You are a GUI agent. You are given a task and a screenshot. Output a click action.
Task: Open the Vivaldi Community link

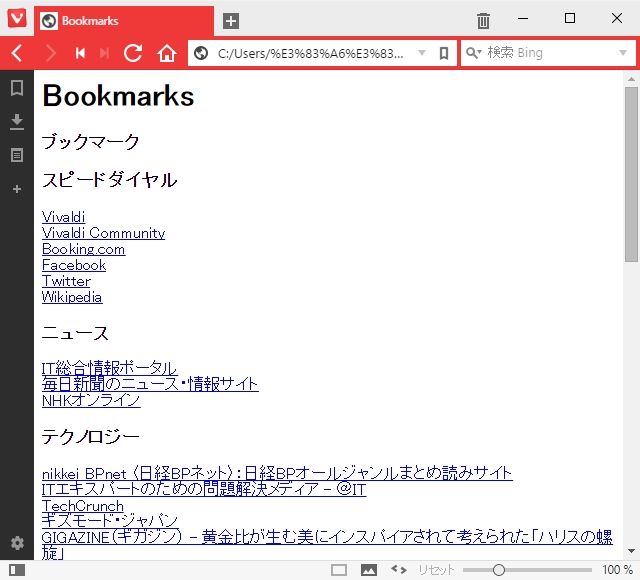pyautogui.click(x=104, y=233)
